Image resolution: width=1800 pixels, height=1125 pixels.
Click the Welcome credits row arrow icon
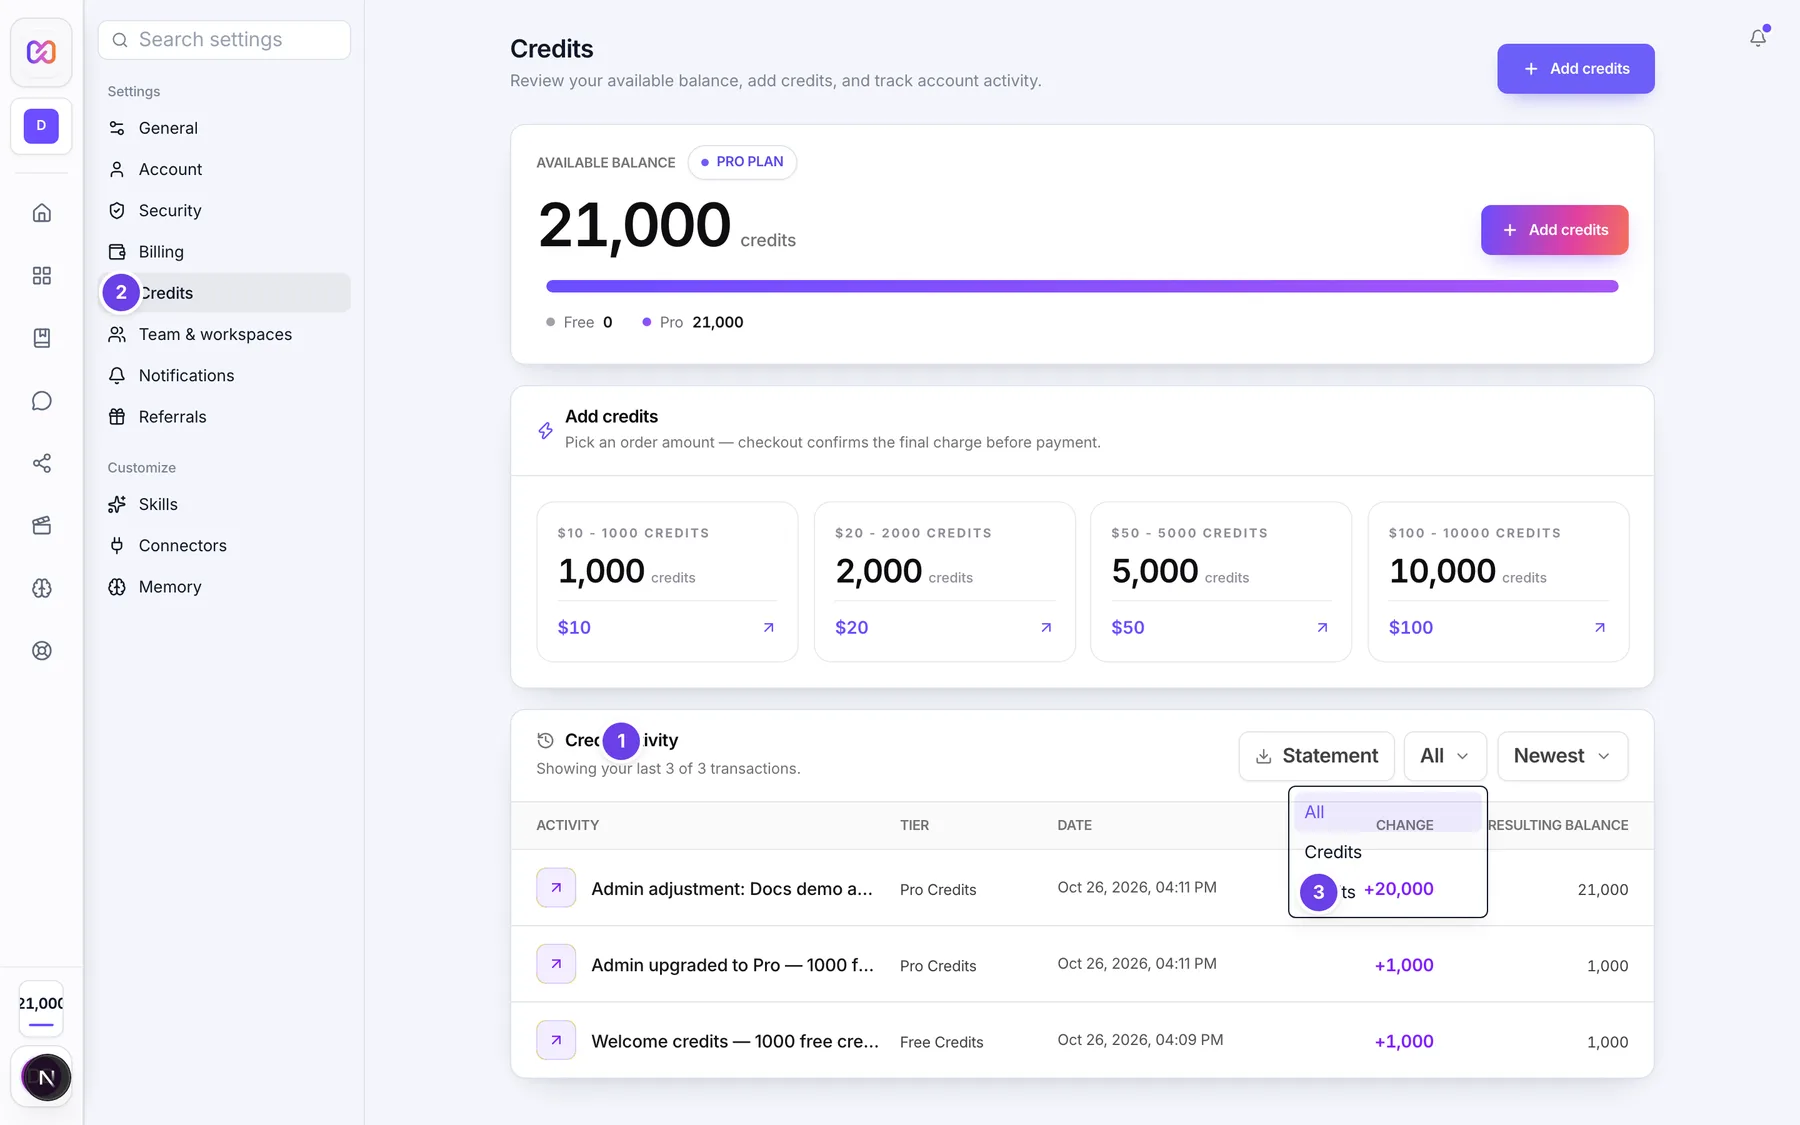[x=556, y=1040]
